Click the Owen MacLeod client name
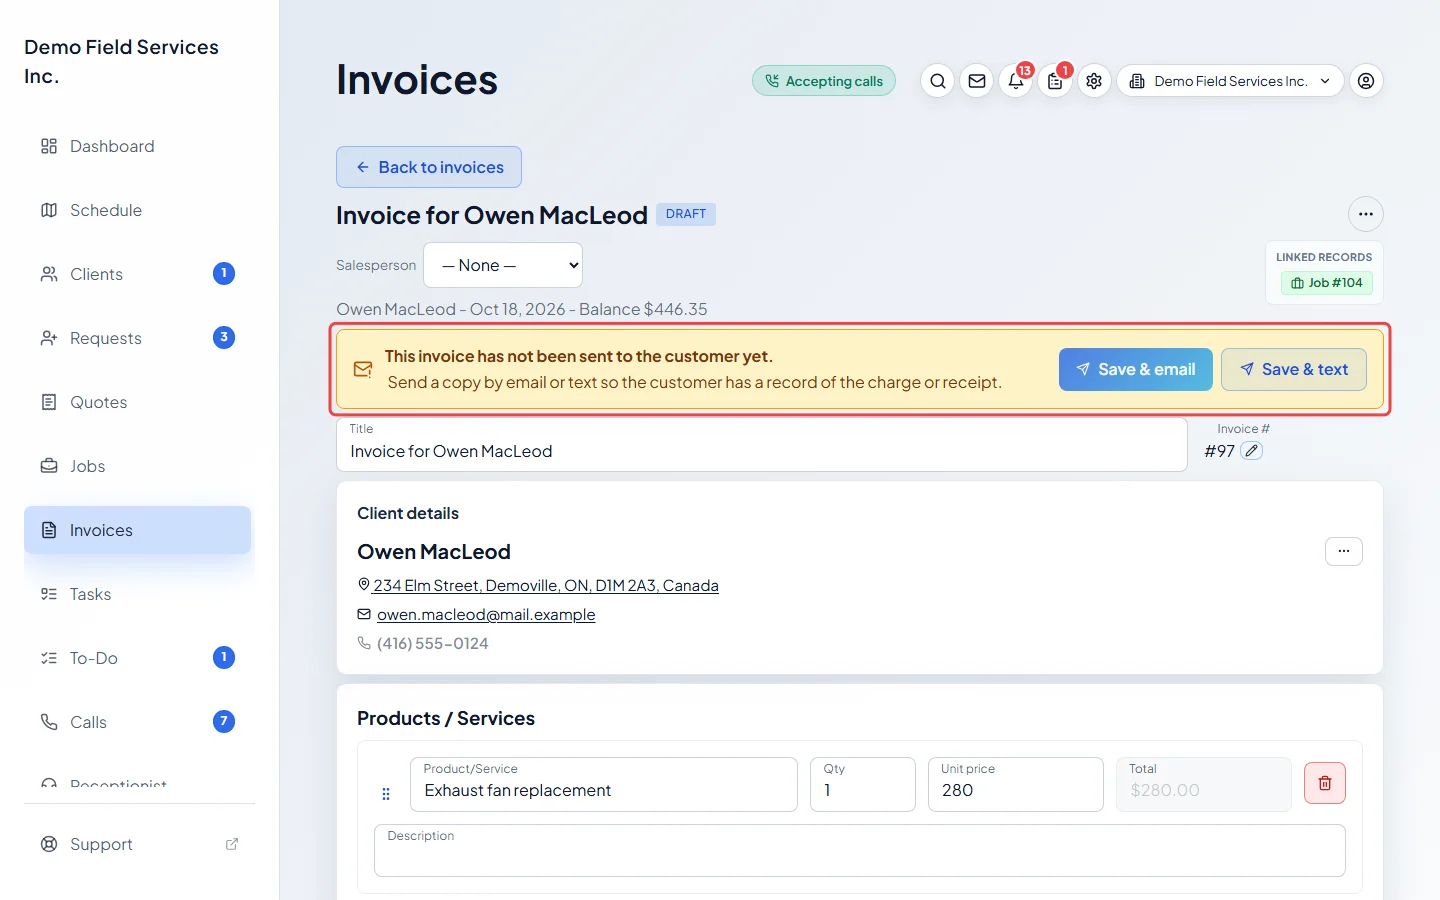This screenshot has width=1440, height=900. tap(434, 552)
